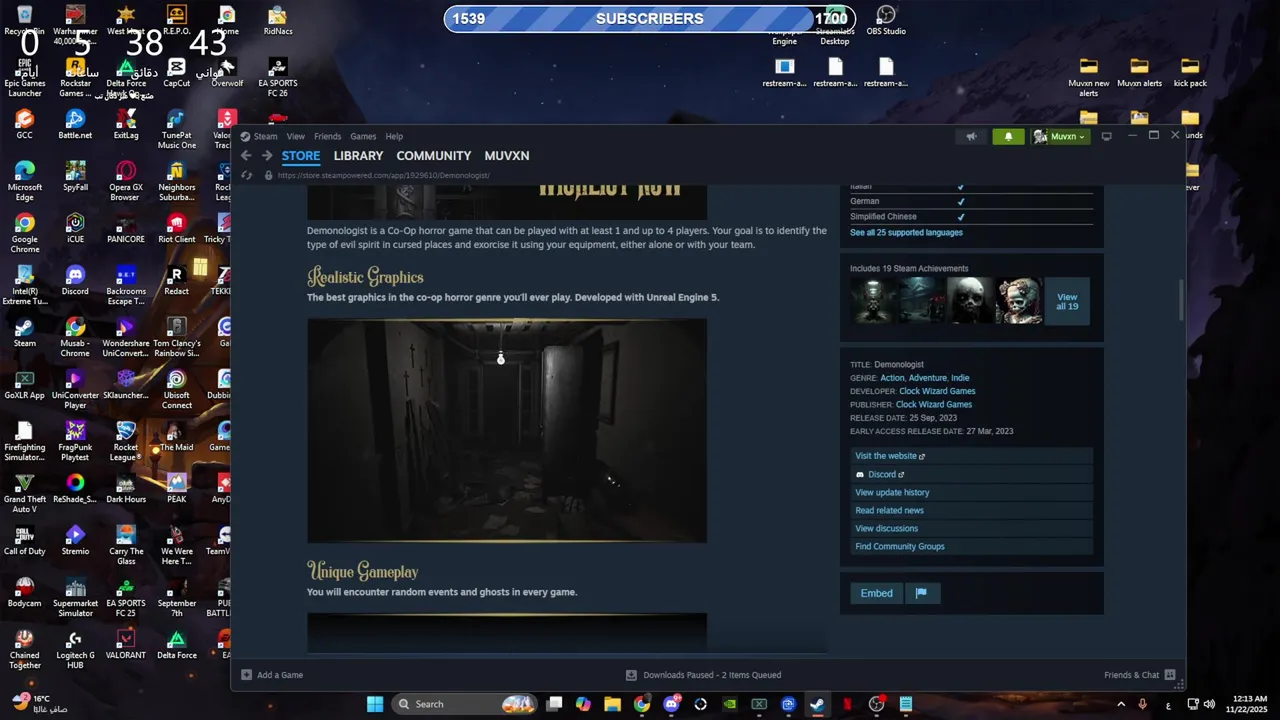Click the Embed button
The height and width of the screenshot is (720, 1280).
click(x=877, y=593)
